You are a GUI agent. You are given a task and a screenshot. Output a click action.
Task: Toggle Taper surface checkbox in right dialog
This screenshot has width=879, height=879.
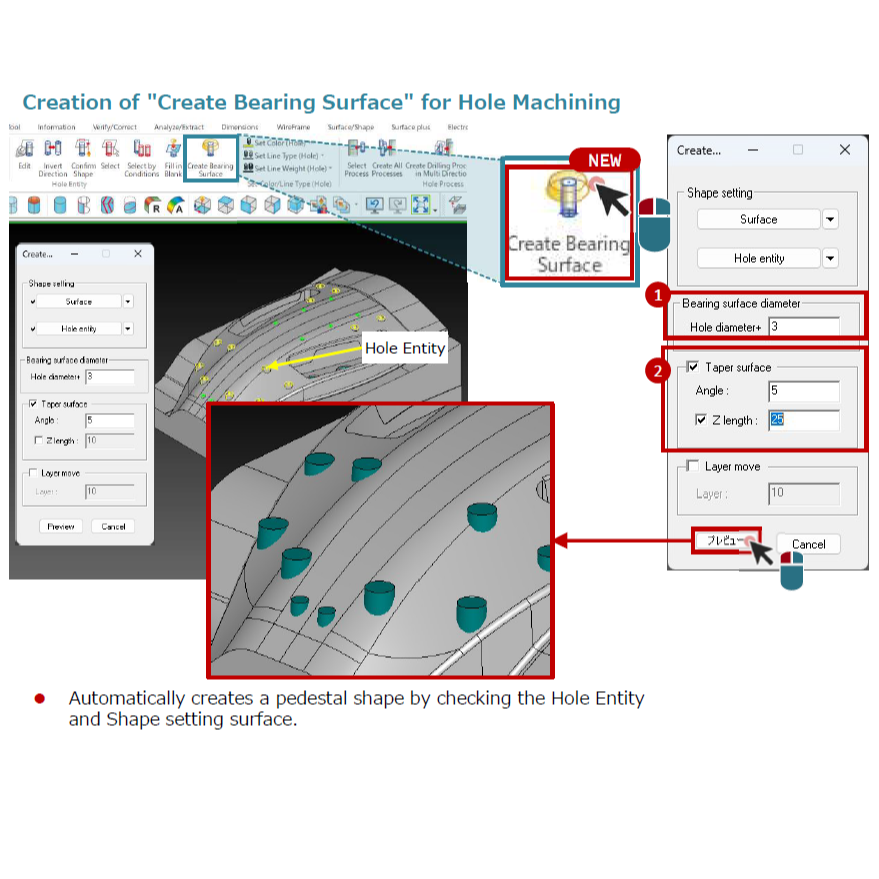pyautogui.click(x=693, y=367)
